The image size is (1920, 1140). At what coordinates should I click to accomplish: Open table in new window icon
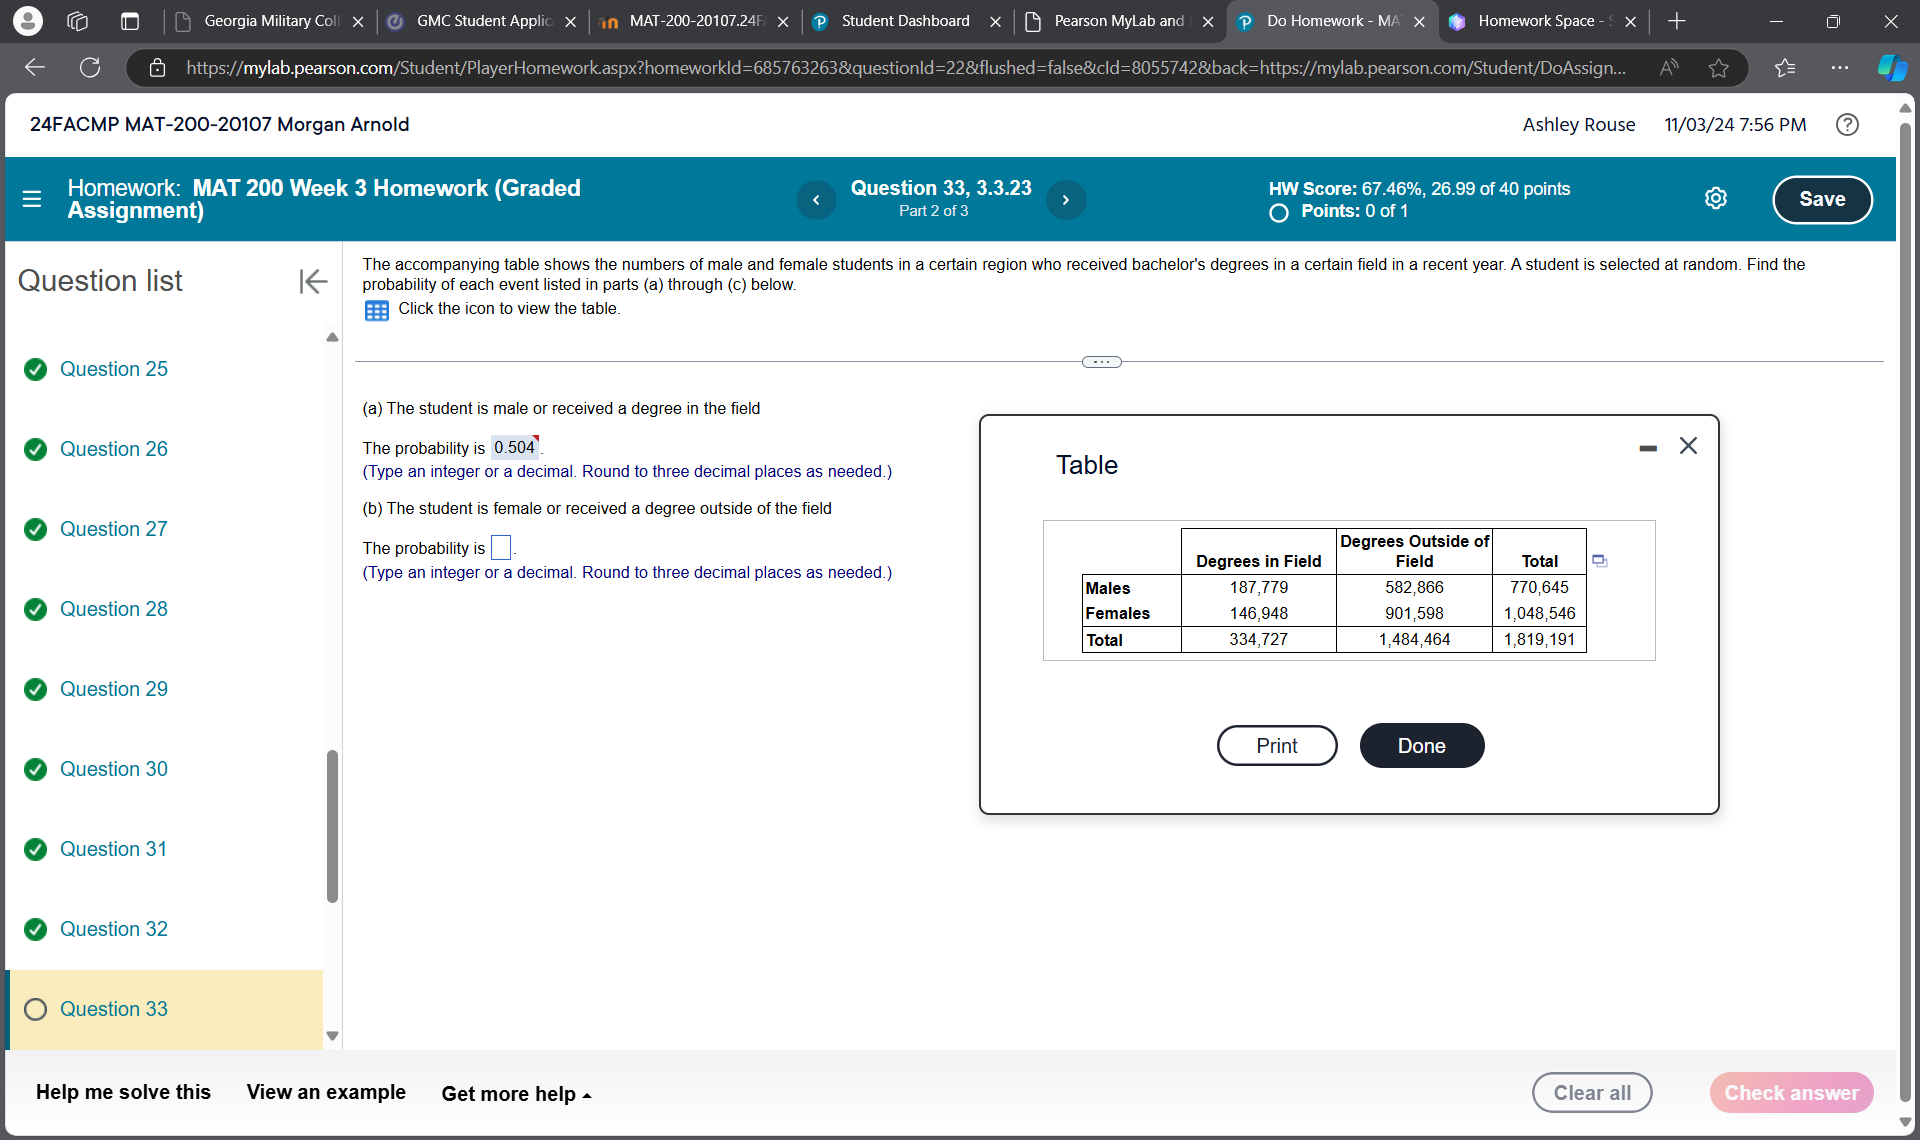tap(1599, 561)
